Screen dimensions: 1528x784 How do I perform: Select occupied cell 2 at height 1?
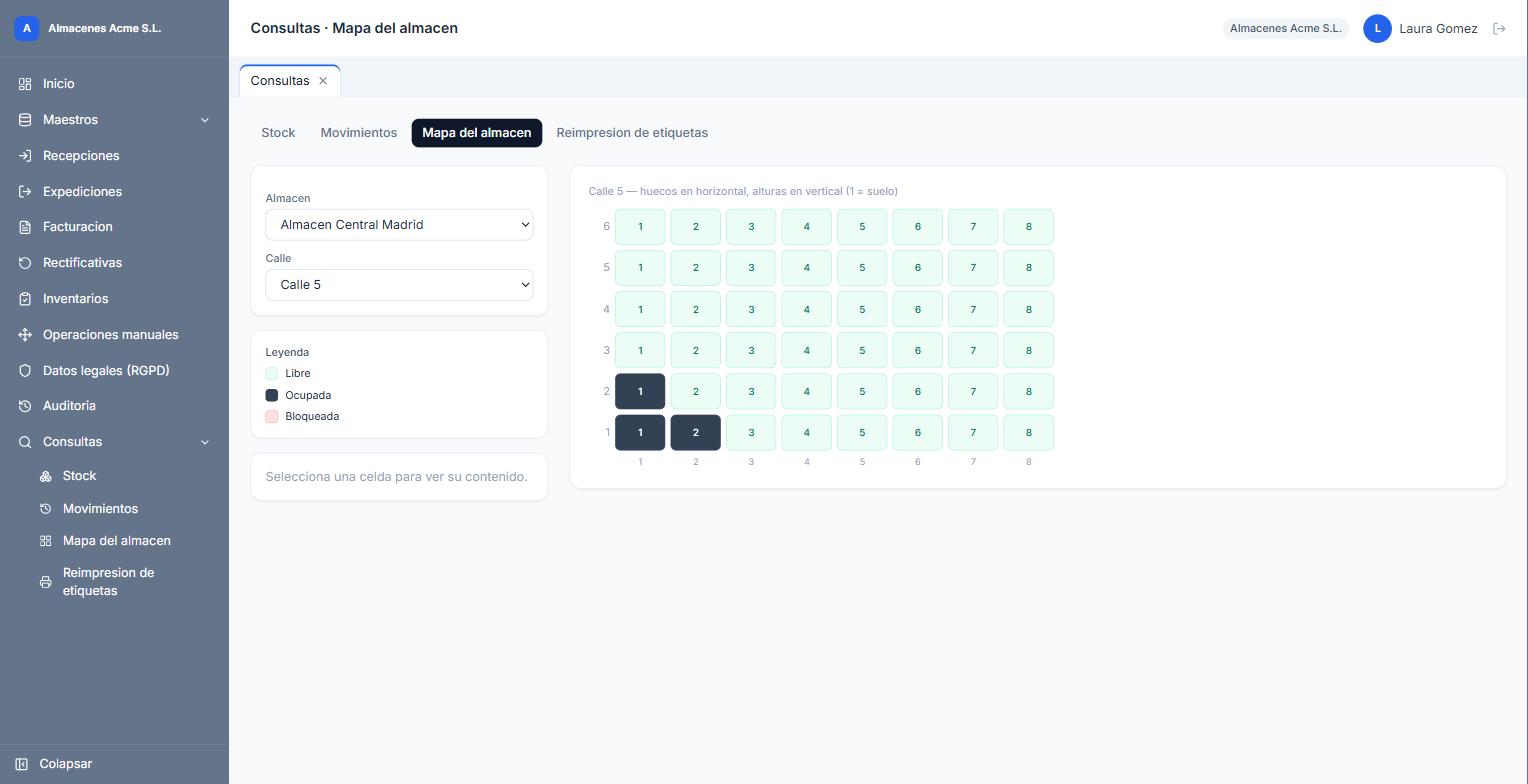click(x=696, y=433)
